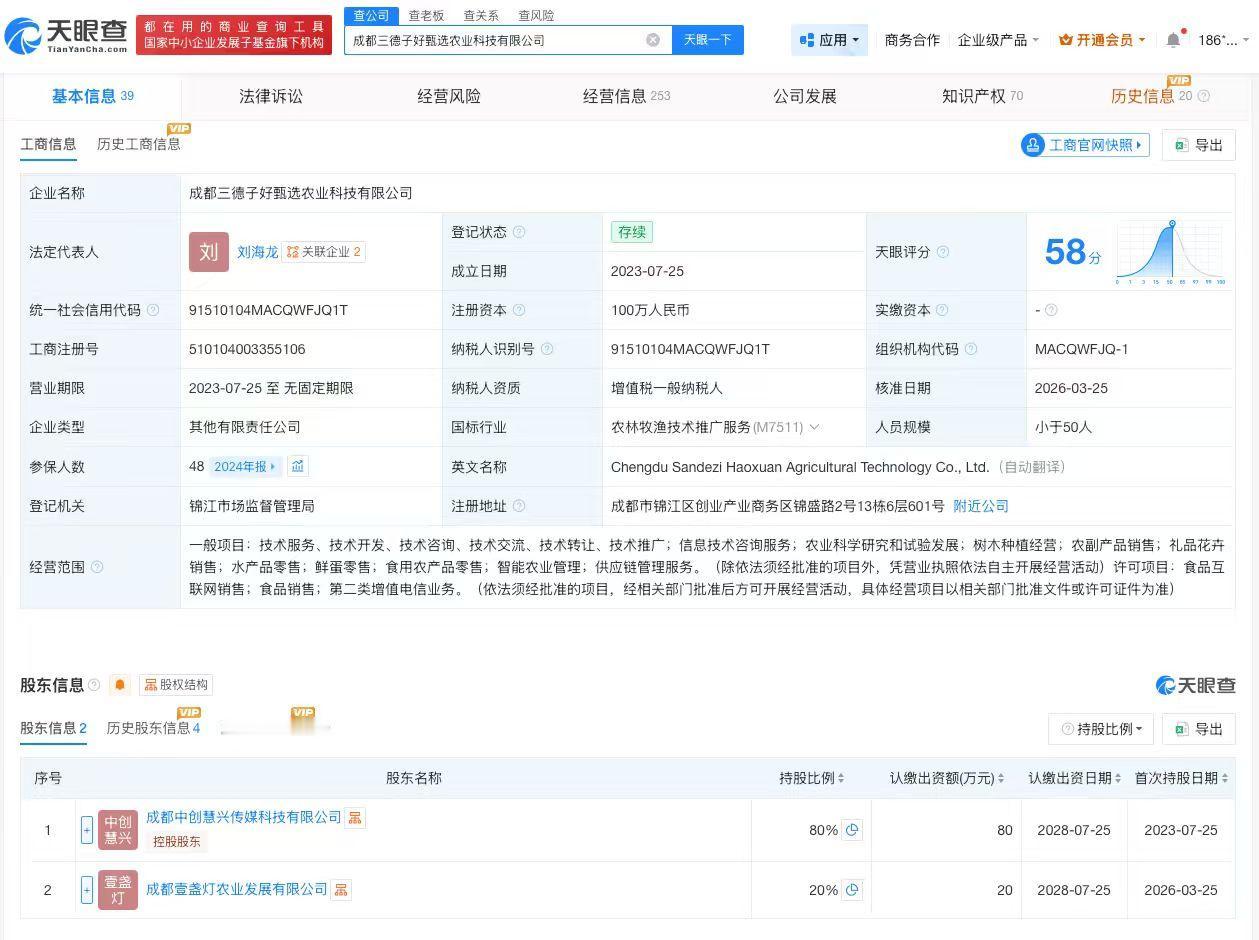1259x940 pixels.
Task: Click the orange bell beside 股东信息
Action: [120, 685]
